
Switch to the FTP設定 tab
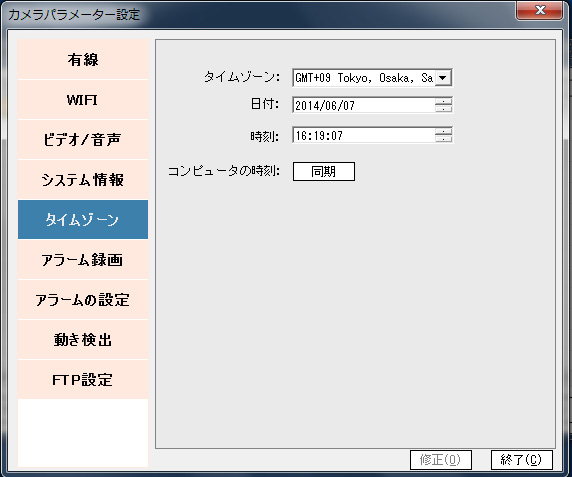click(x=83, y=380)
